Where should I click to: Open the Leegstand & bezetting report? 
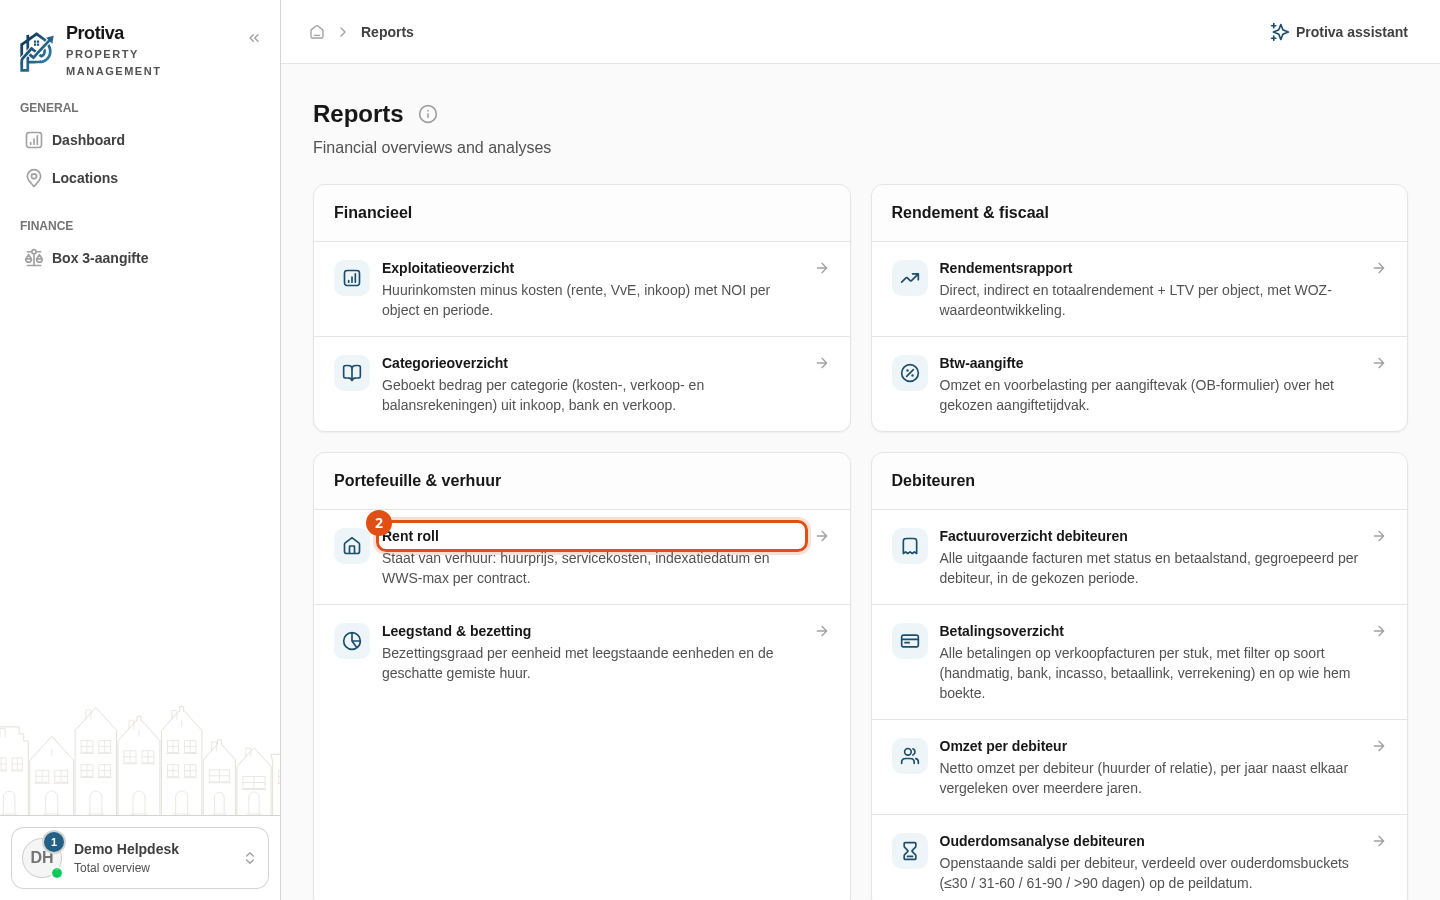[582, 652]
